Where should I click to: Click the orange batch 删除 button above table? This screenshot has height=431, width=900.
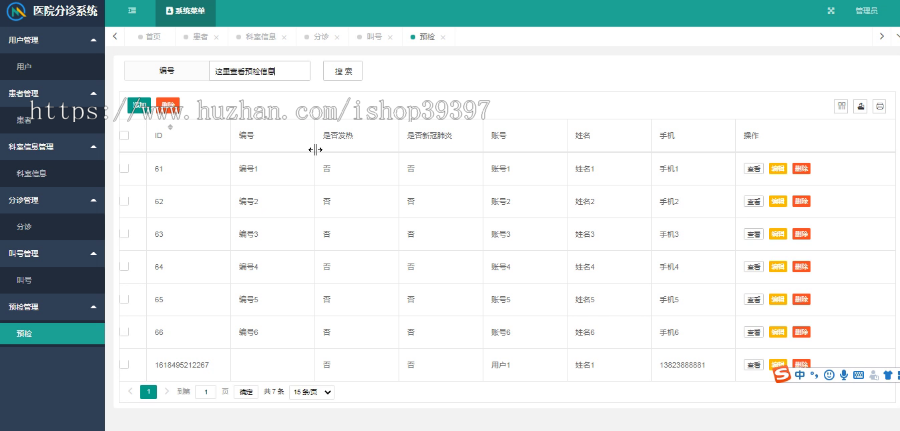(168, 105)
